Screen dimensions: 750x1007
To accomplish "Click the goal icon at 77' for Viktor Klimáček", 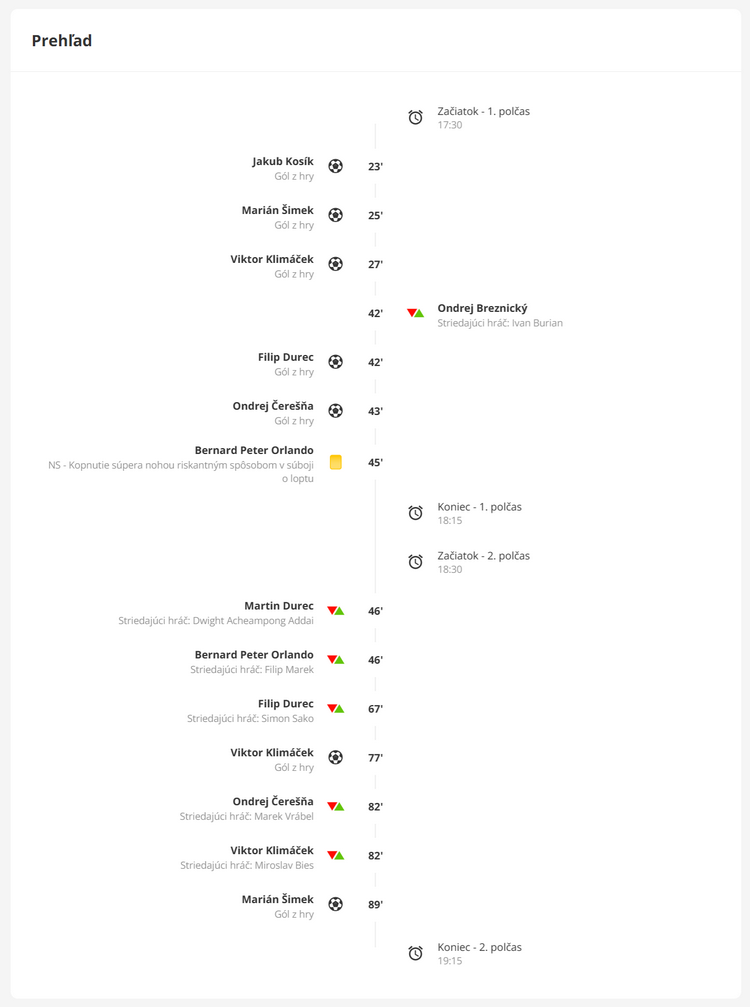I will click(335, 758).
